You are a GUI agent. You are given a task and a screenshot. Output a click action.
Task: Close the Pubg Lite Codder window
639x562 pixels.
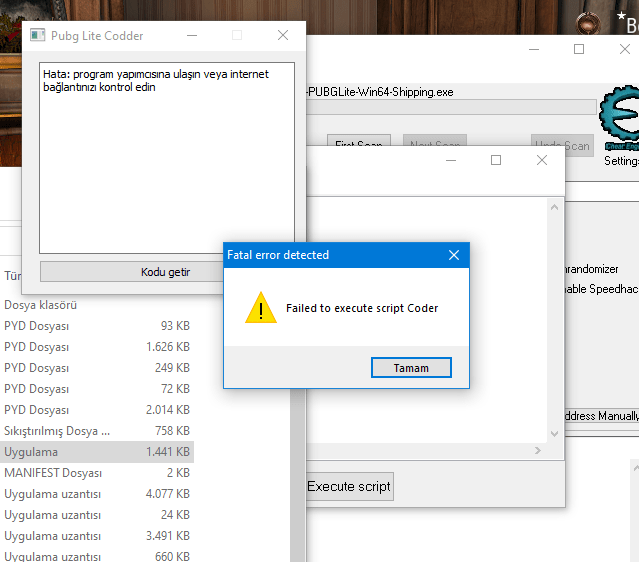283,35
